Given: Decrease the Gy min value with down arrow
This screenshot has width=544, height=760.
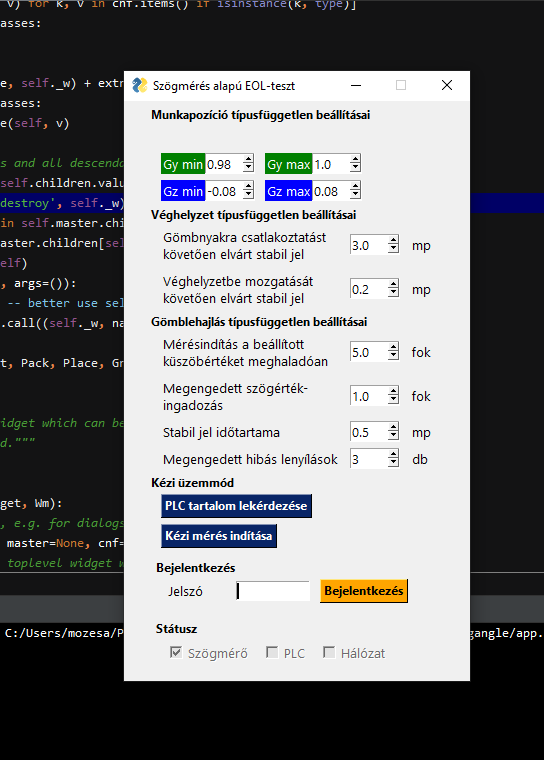Looking at the screenshot, I should [x=248, y=168].
